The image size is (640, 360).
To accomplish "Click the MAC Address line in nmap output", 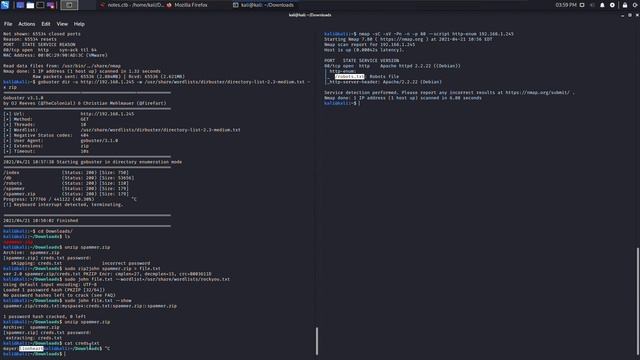I will click(55, 55).
